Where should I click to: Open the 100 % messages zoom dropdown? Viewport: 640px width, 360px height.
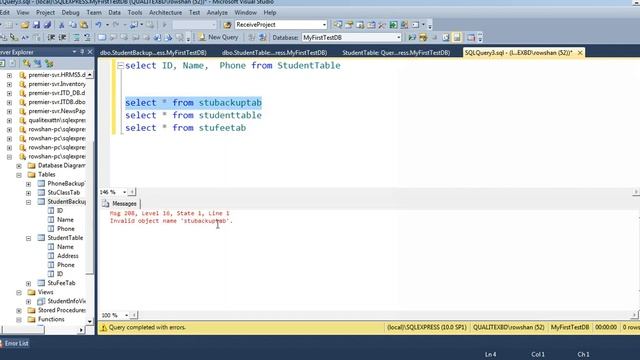(x=126, y=315)
